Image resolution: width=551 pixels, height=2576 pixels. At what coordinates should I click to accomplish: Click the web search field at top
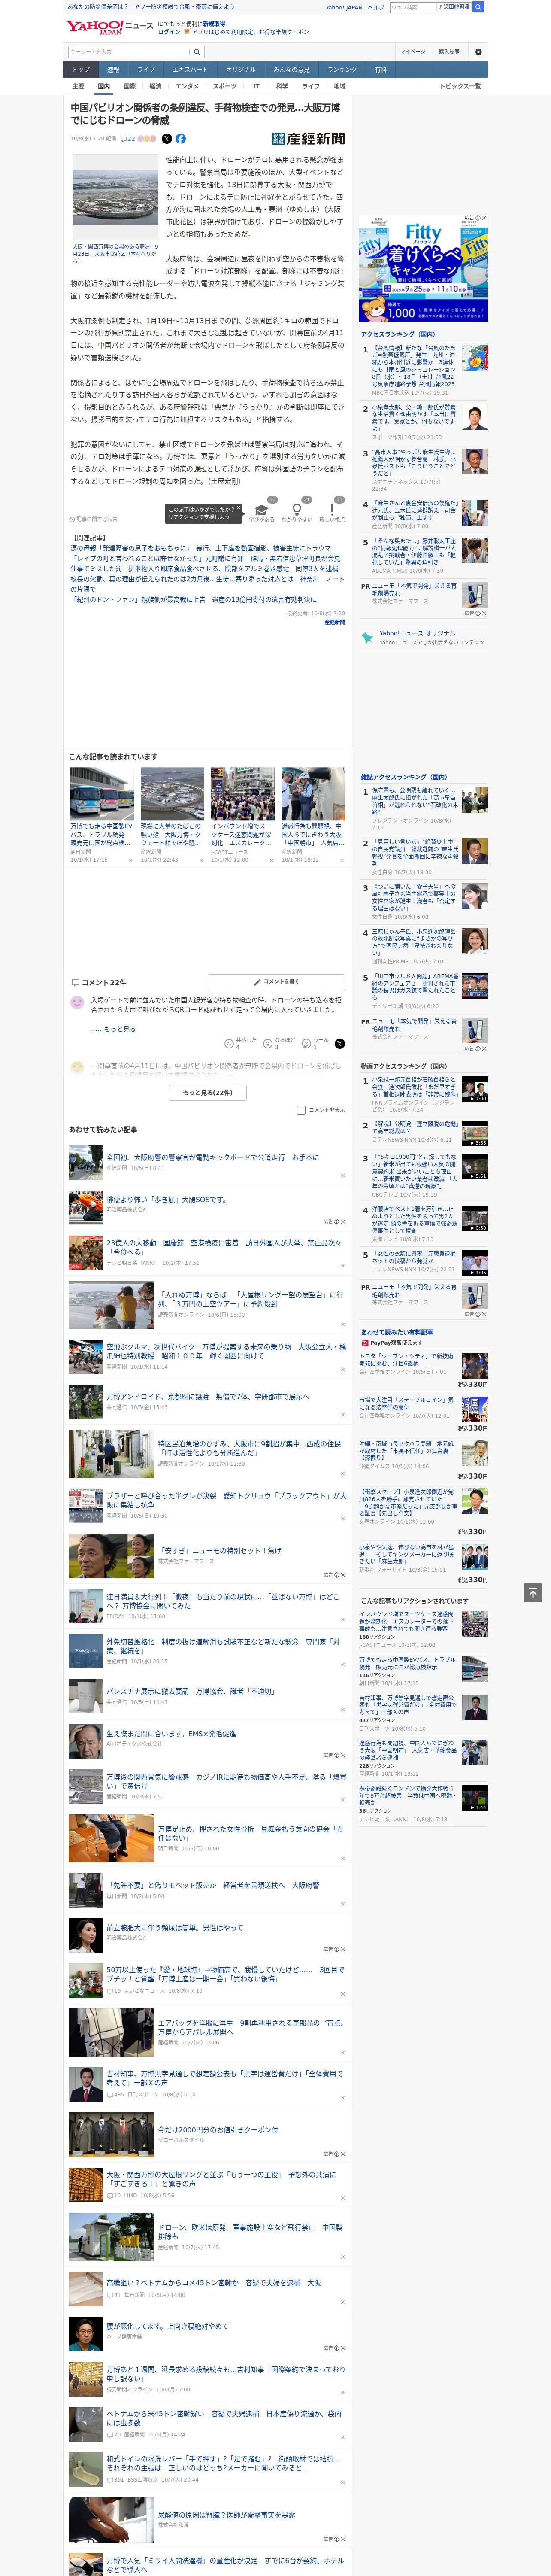412,7
